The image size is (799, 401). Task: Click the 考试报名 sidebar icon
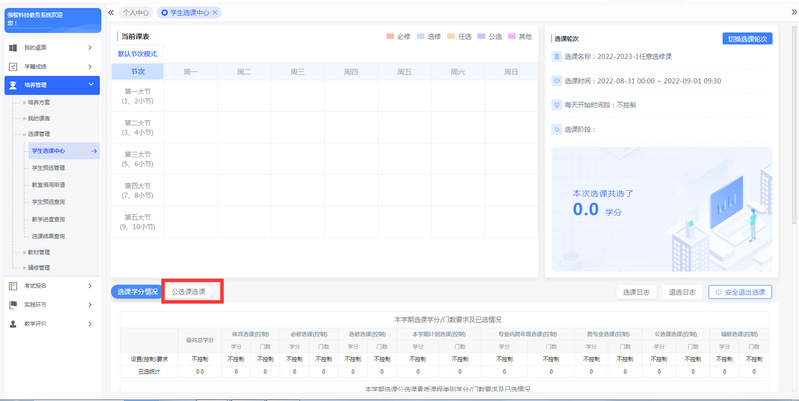pyautogui.click(x=13, y=286)
